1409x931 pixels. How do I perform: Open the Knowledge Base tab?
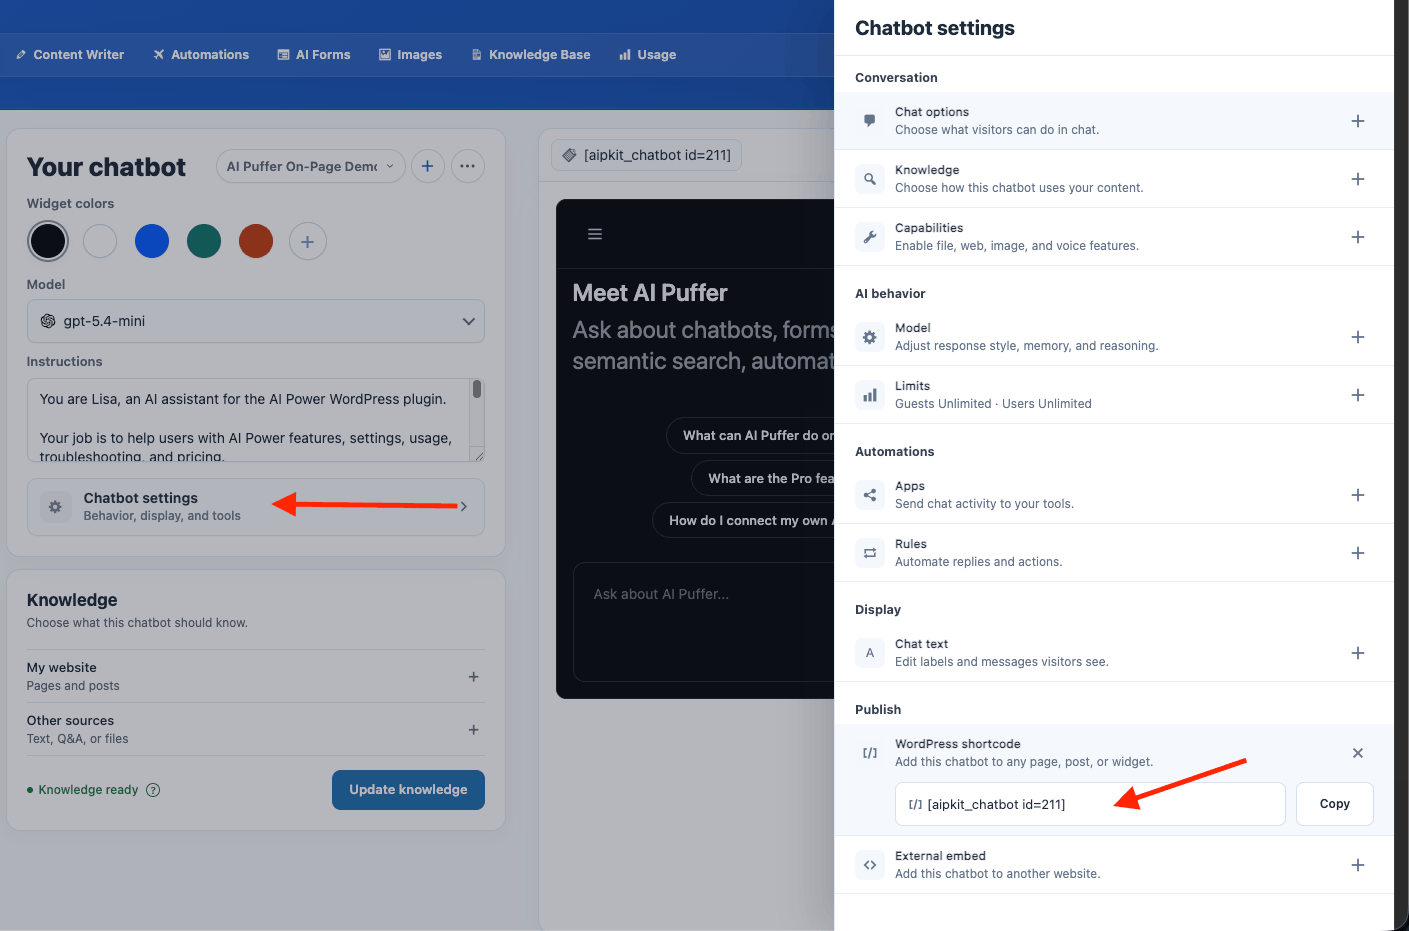coord(531,55)
